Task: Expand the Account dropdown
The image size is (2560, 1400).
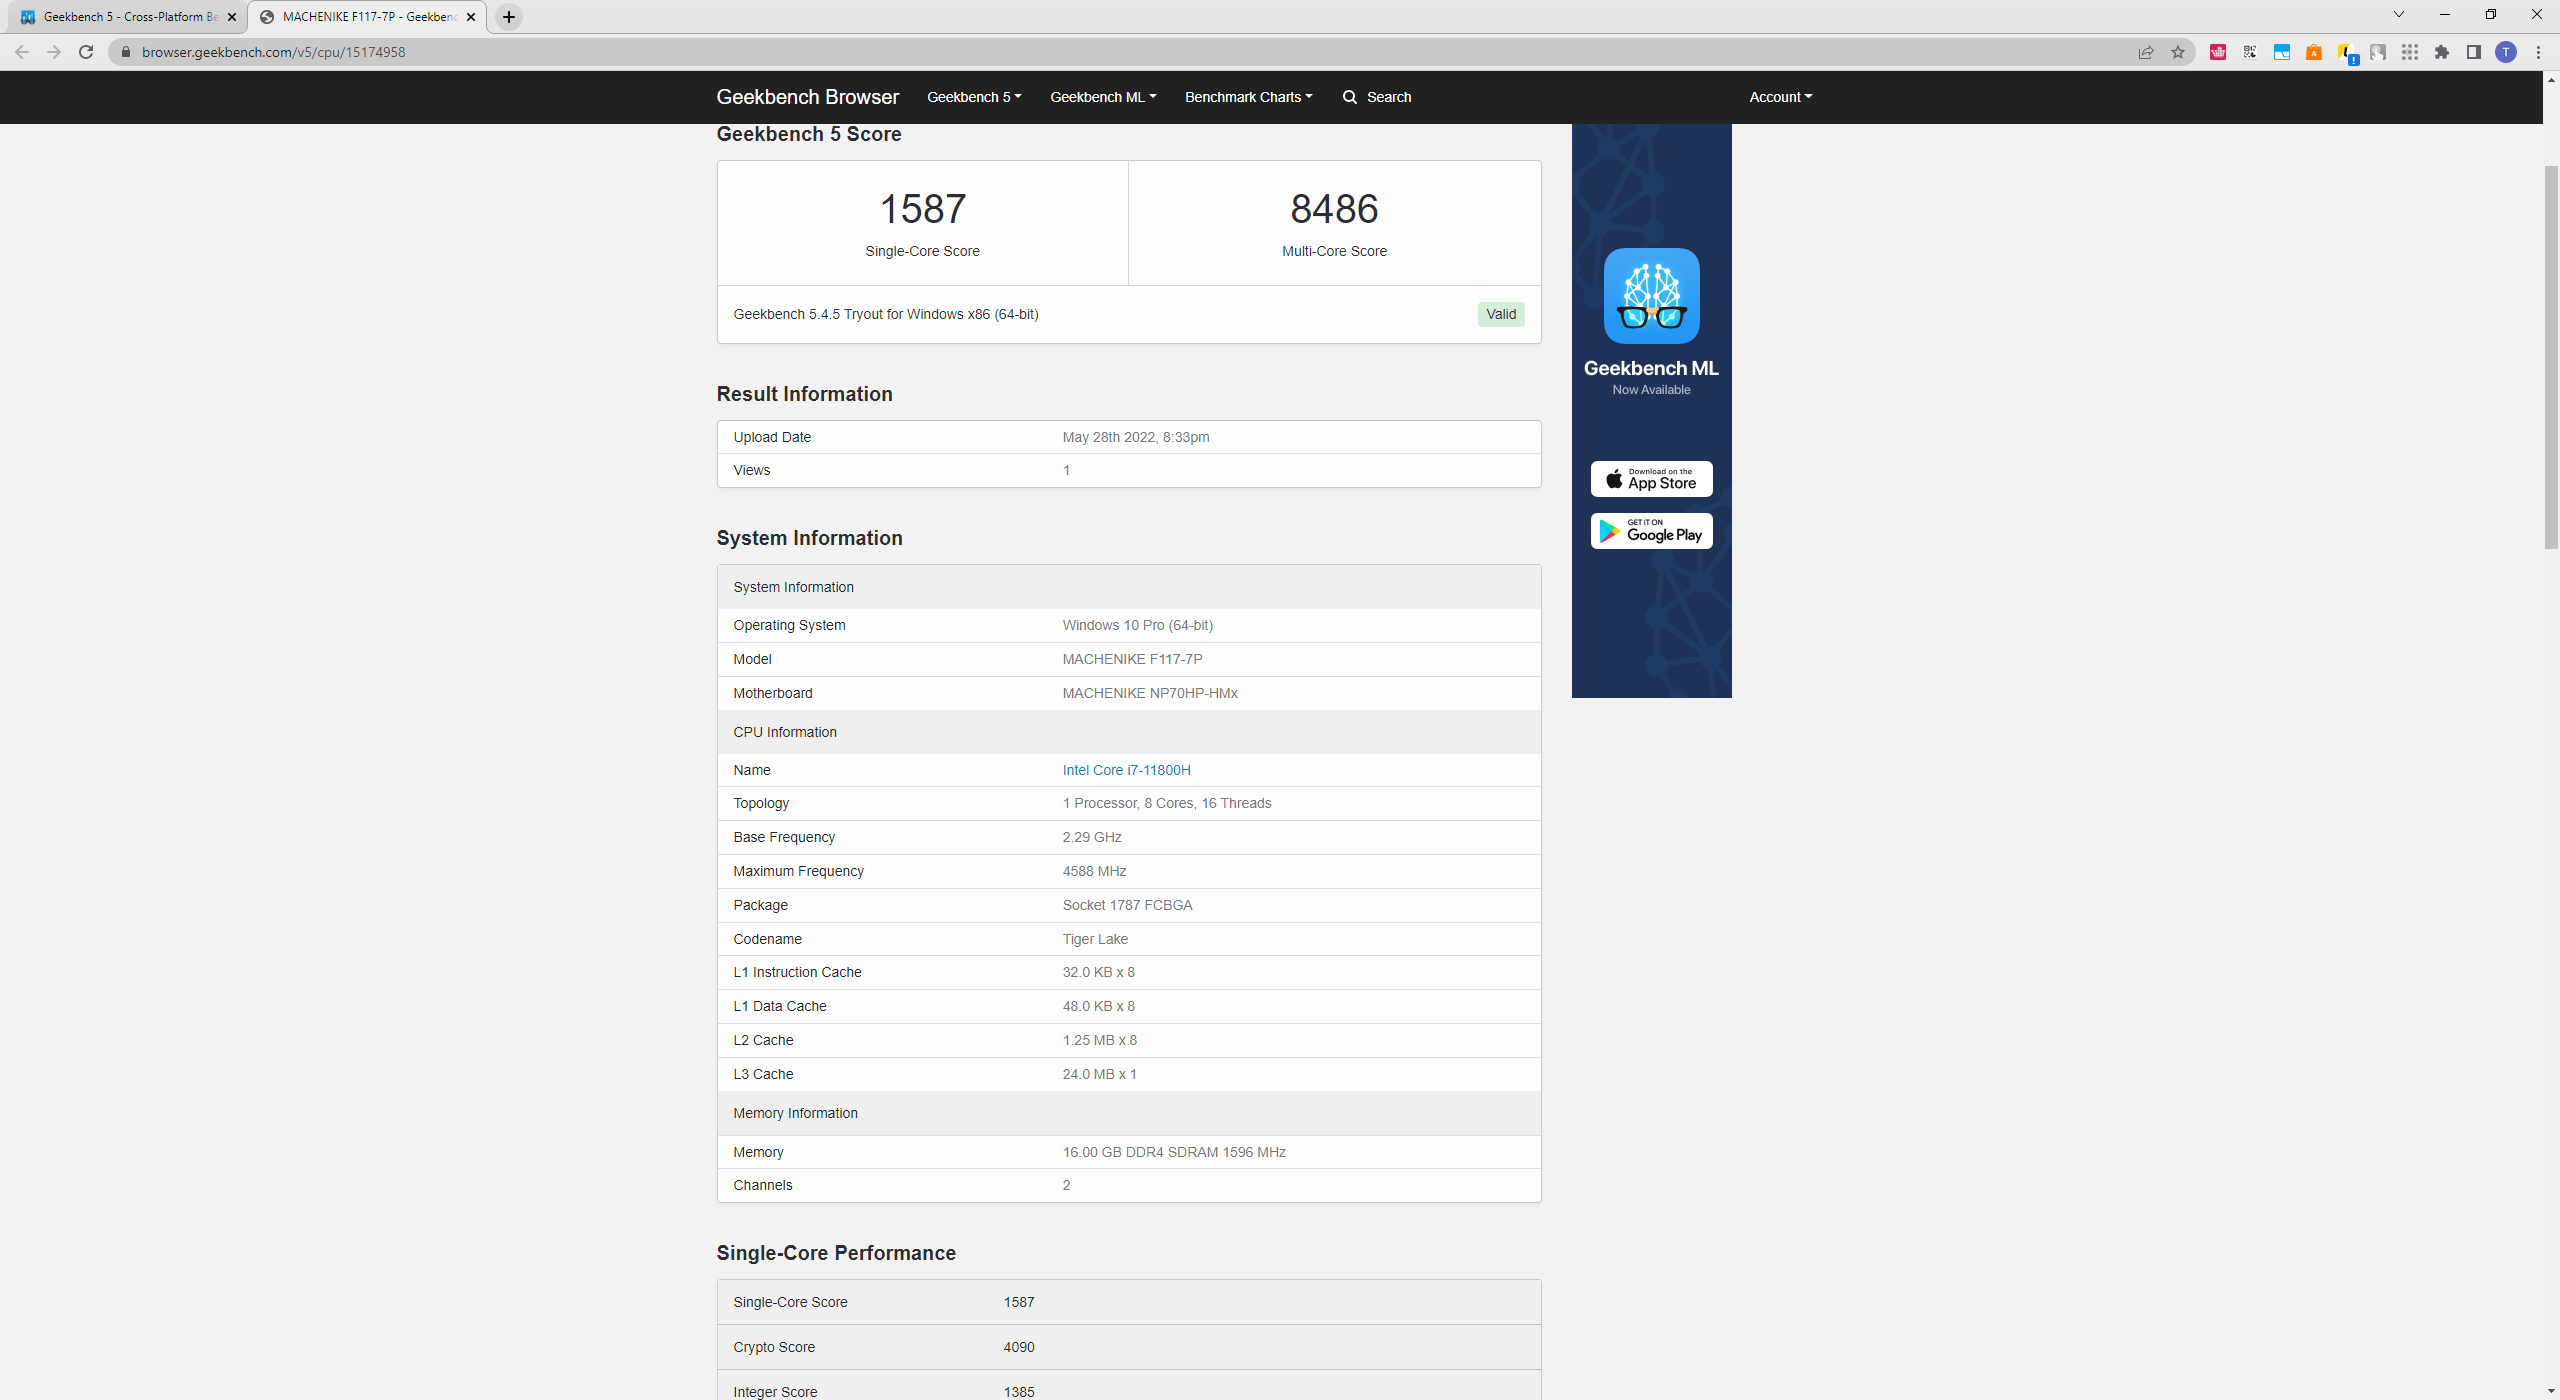Action: [1780, 97]
